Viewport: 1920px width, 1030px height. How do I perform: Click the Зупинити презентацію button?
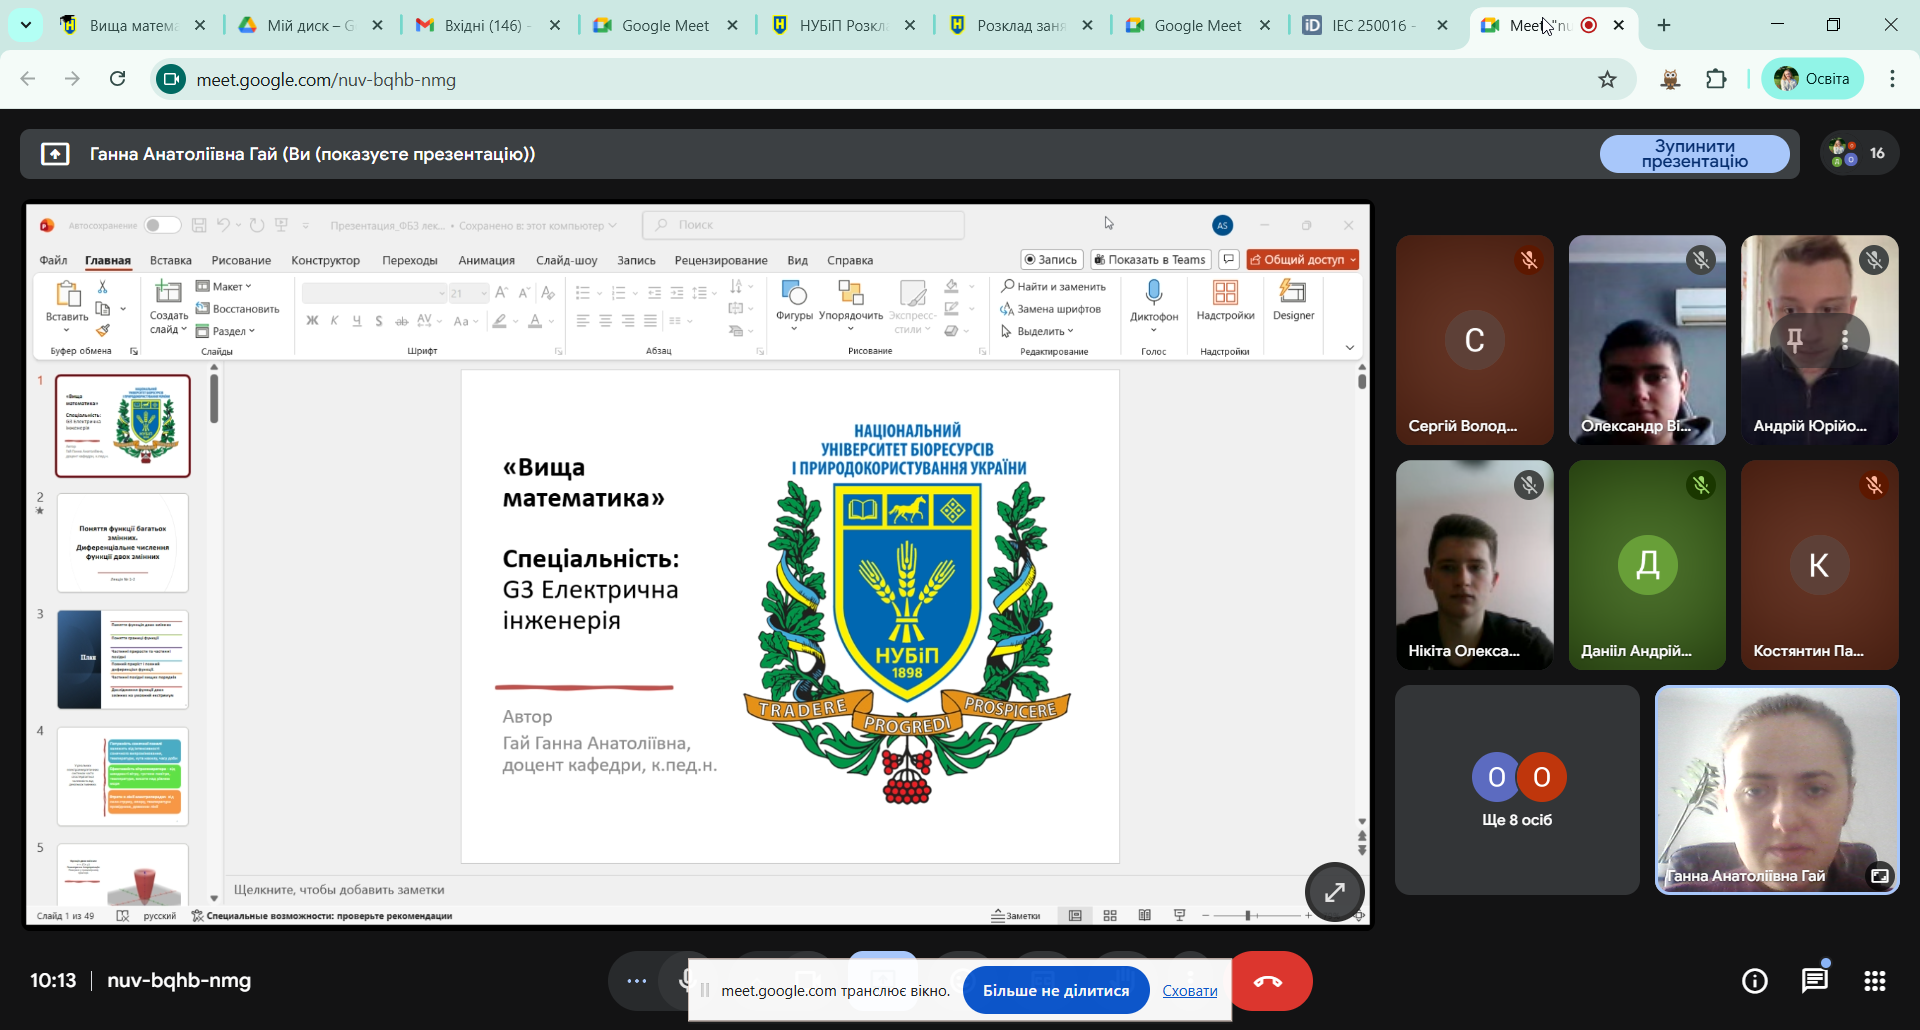[x=1694, y=154]
